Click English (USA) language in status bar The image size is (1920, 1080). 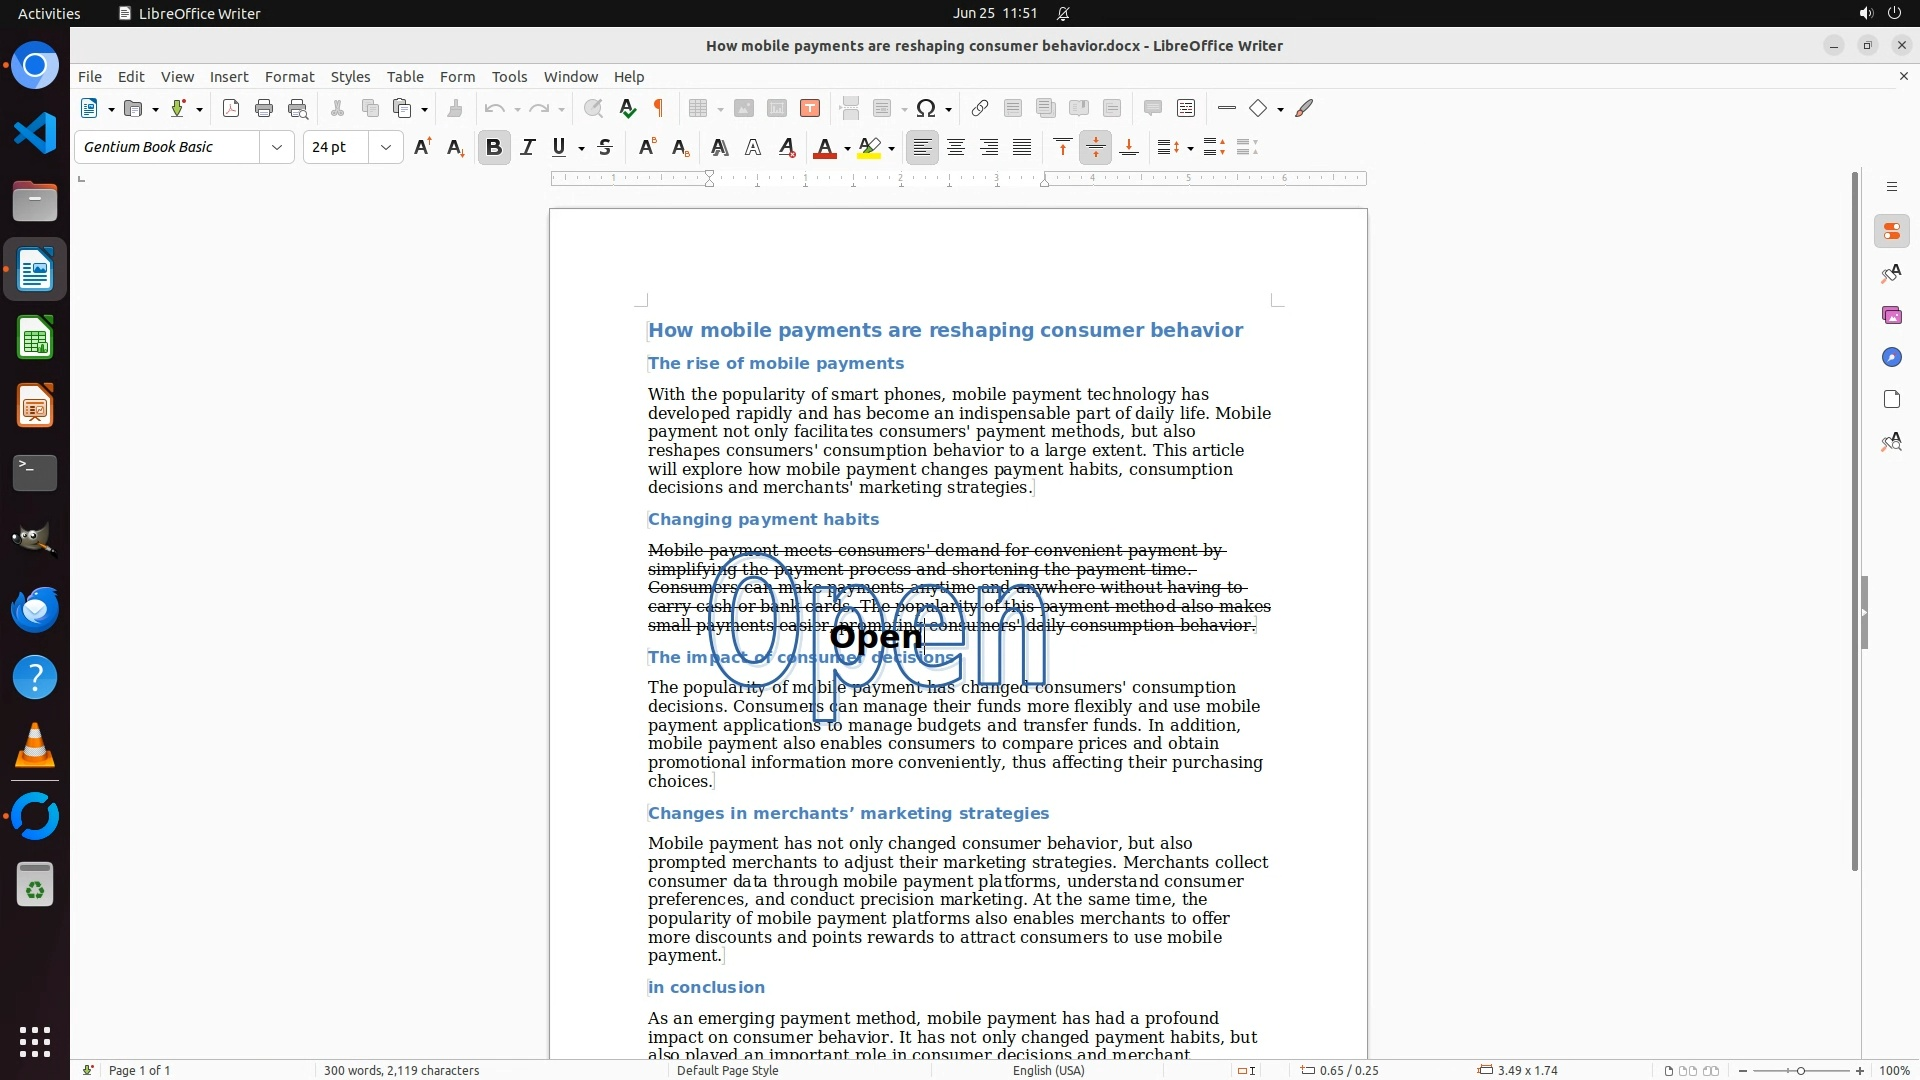click(1048, 1070)
